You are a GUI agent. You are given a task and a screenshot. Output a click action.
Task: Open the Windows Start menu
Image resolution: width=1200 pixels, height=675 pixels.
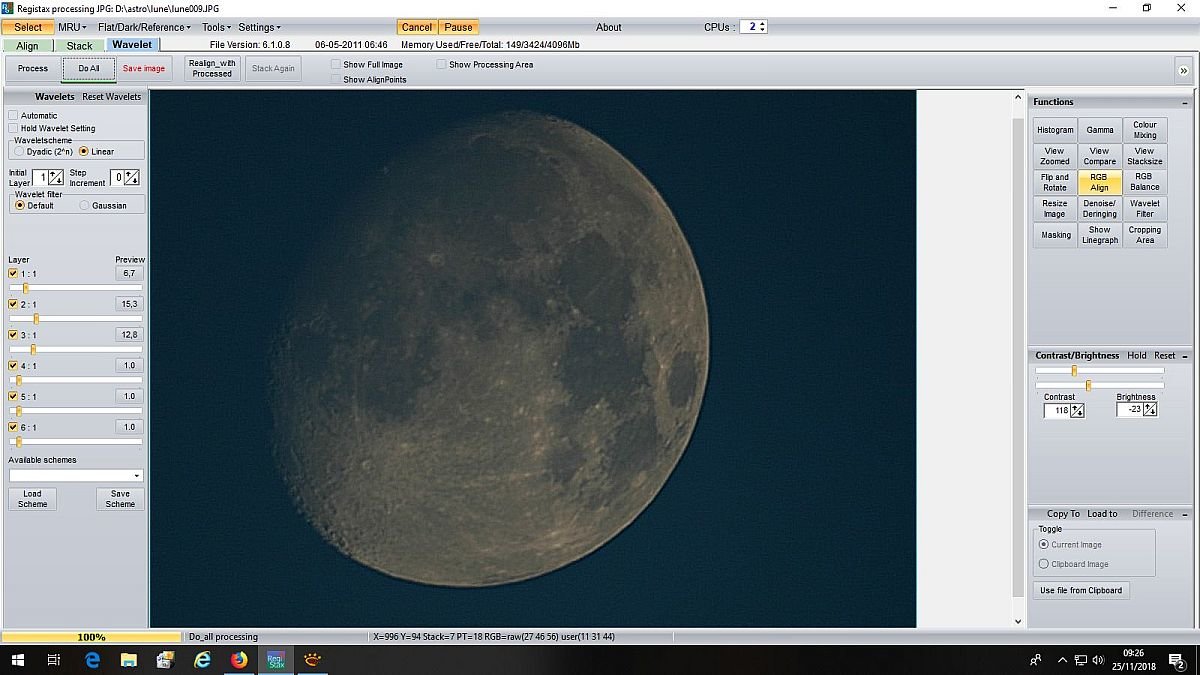[x=17, y=660]
